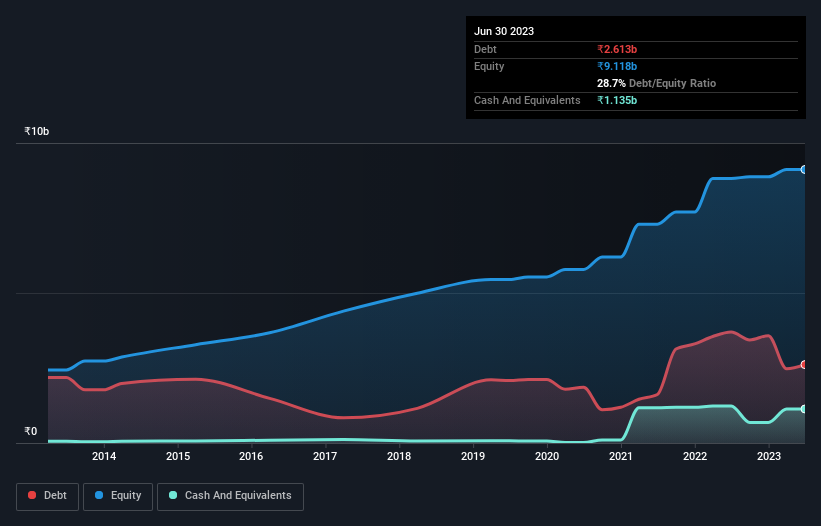Toggle the Cash And Equivalents legend button
The height and width of the screenshot is (526, 821).
[x=230, y=496]
